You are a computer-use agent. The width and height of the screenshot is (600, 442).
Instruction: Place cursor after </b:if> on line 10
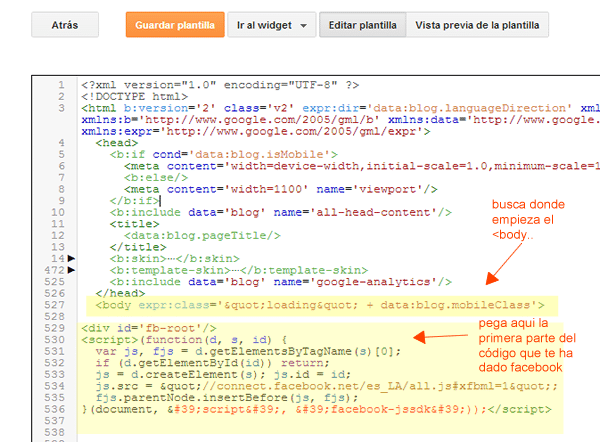pyautogui.click(x=160, y=200)
